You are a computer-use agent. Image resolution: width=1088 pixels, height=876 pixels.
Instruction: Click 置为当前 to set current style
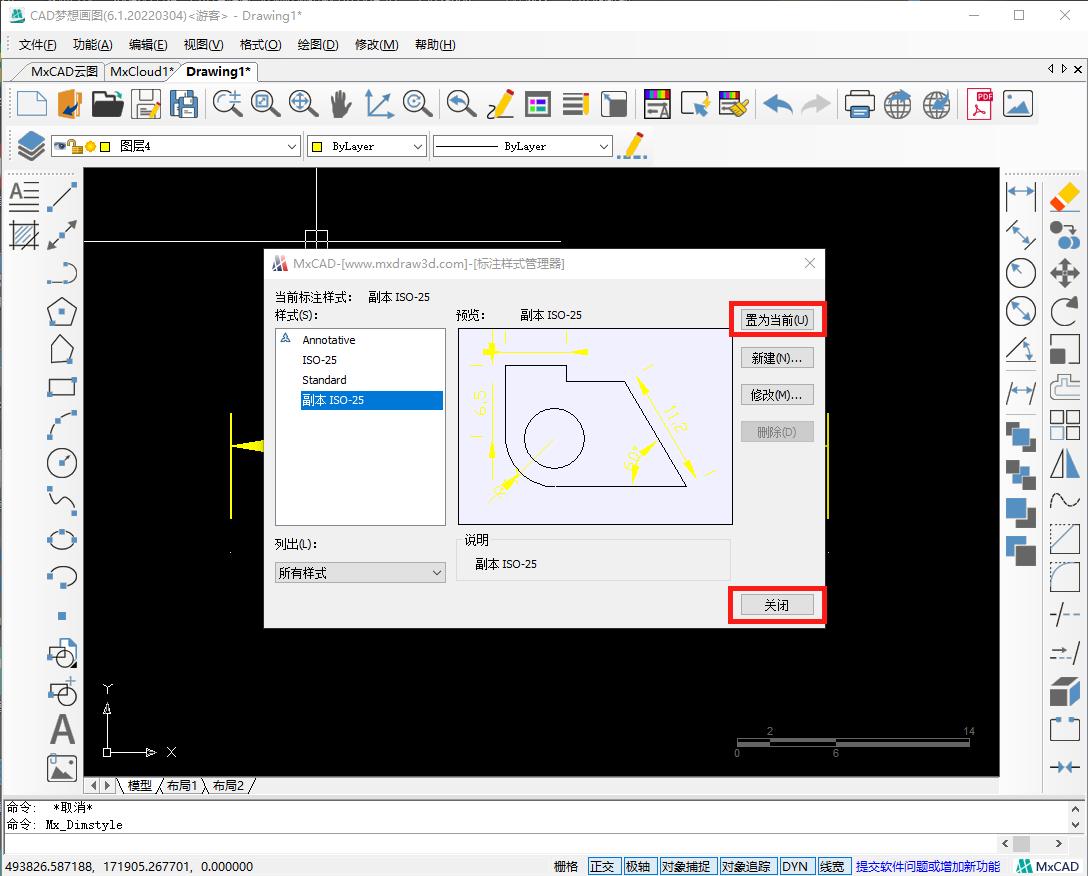[x=777, y=318]
